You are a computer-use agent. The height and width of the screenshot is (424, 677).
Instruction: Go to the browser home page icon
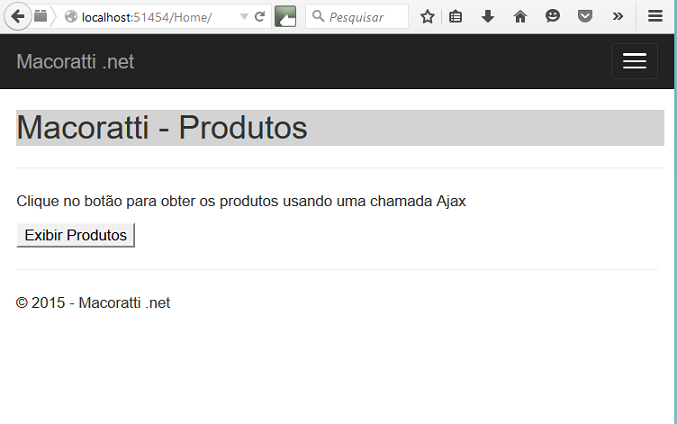(520, 17)
